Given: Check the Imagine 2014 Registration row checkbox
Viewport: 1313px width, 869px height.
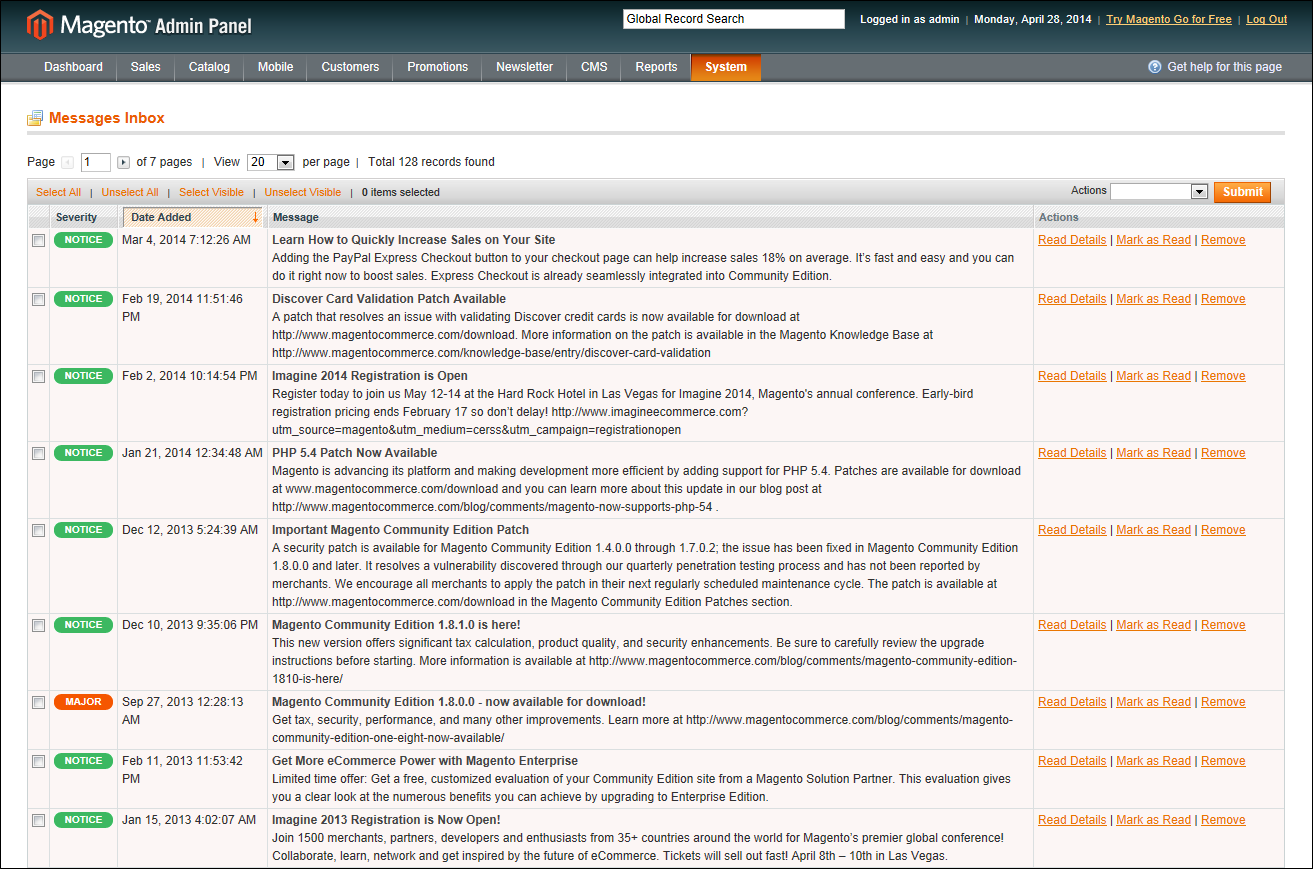Looking at the screenshot, I should pos(38,377).
